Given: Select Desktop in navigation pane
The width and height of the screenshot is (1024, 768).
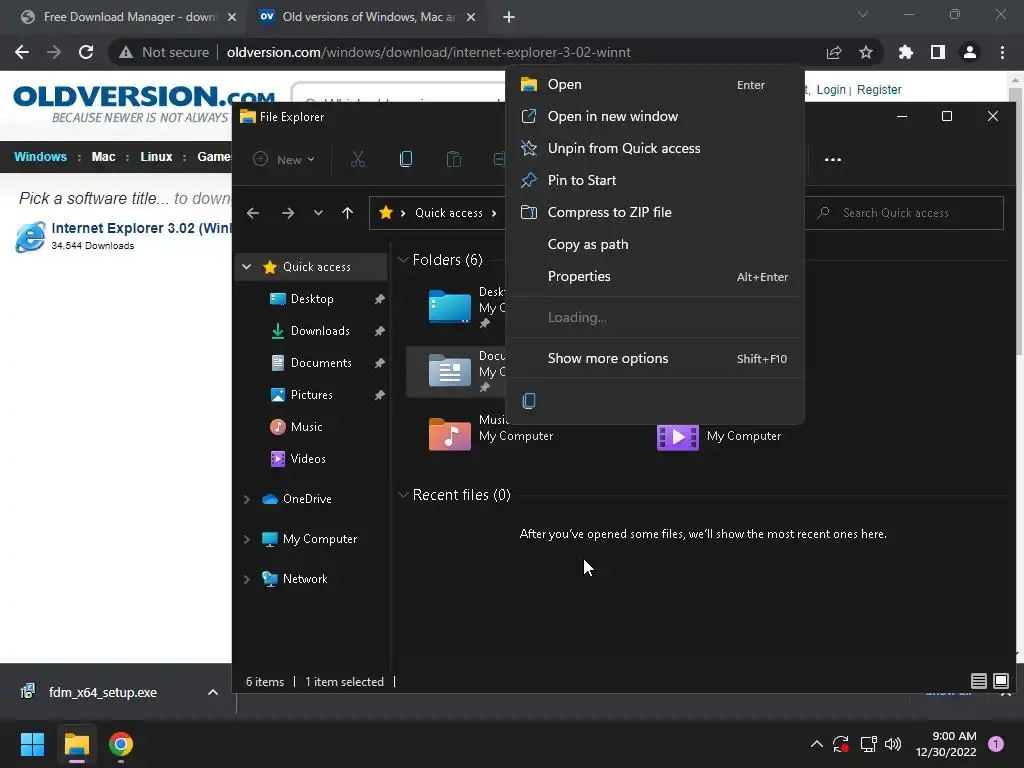Looking at the screenshot, I should click(x=313, y=298).
